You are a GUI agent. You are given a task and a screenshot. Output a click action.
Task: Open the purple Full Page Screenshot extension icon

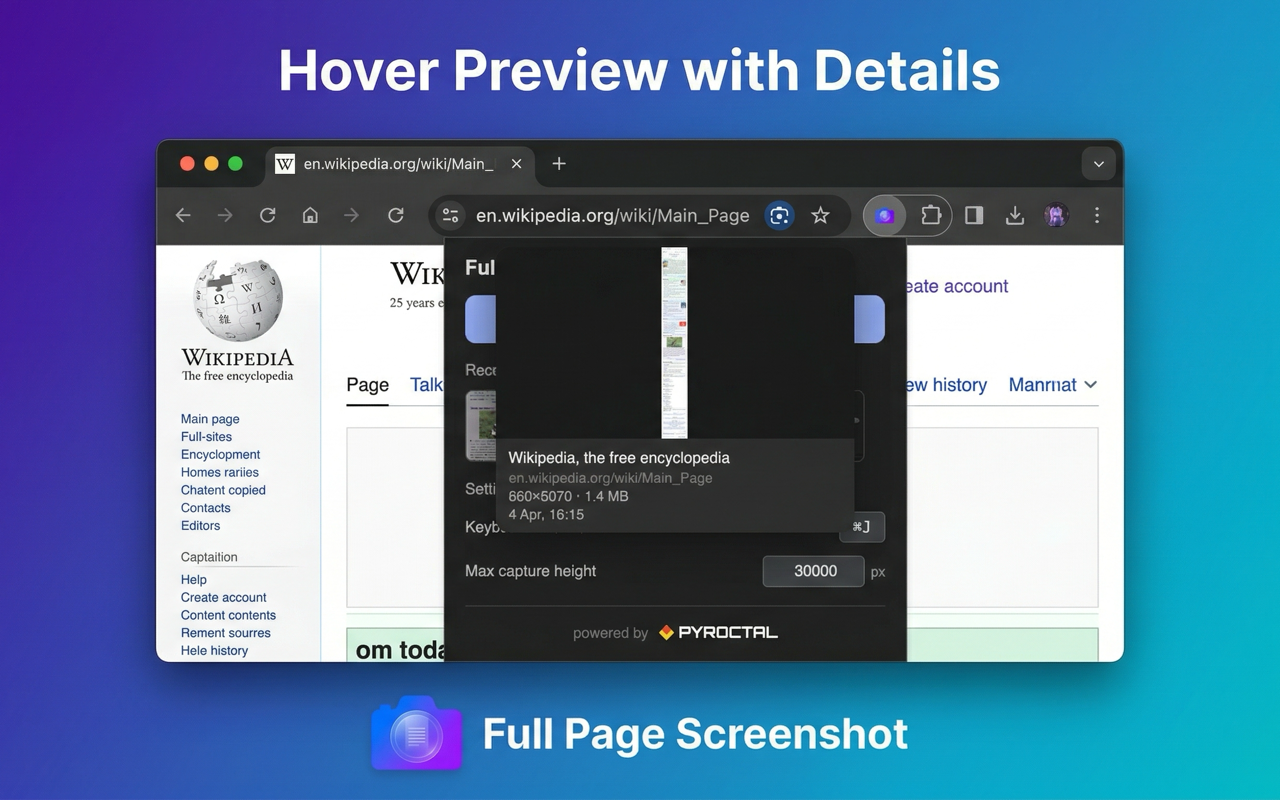884,215
